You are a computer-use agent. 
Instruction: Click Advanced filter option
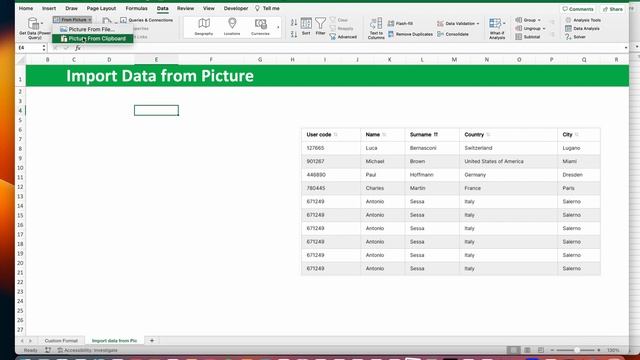pyautogui.click(x=343, y=37)
